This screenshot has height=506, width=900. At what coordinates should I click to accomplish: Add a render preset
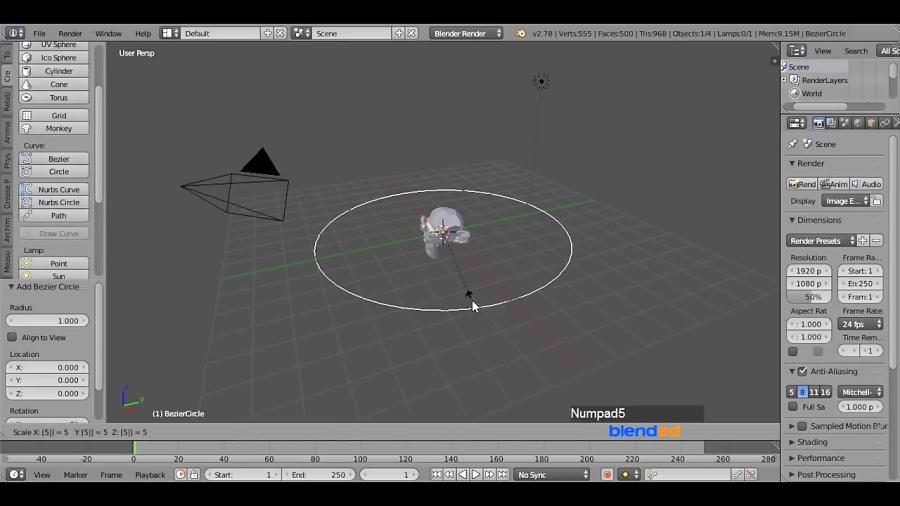coord(863,241)
